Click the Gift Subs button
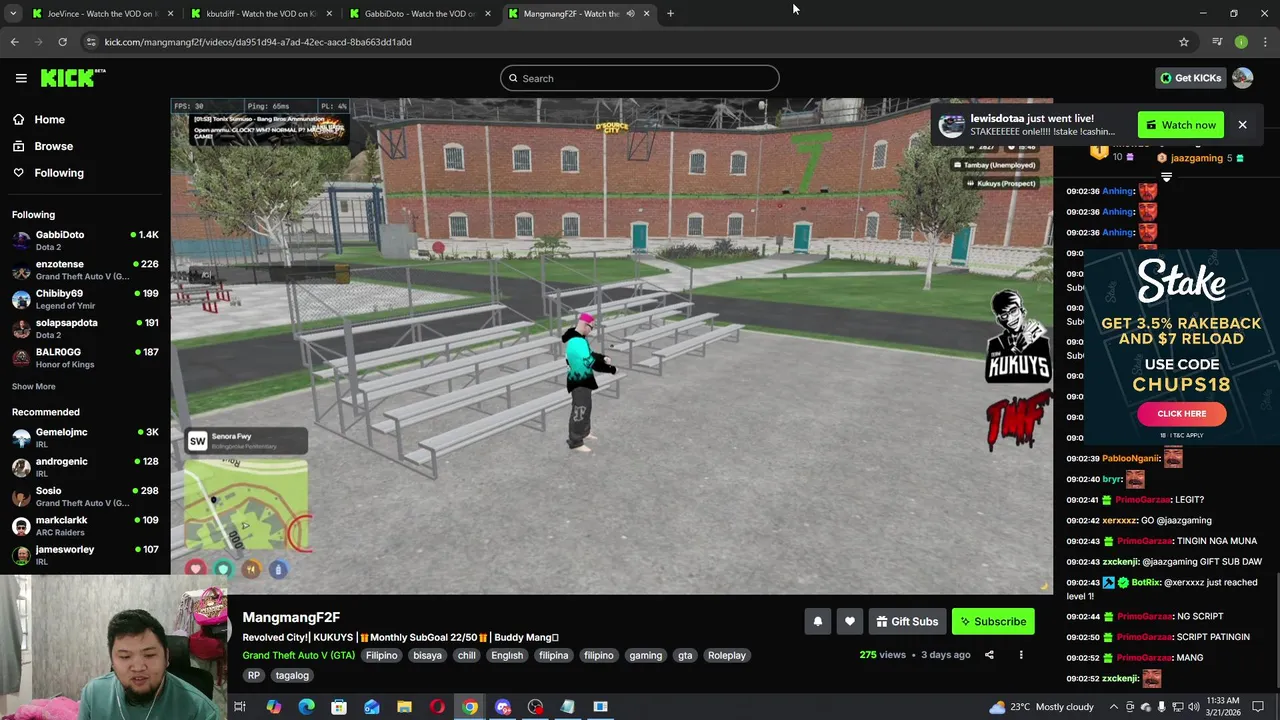The height and width of the screenshot is (720, 1280). [908, 621]
